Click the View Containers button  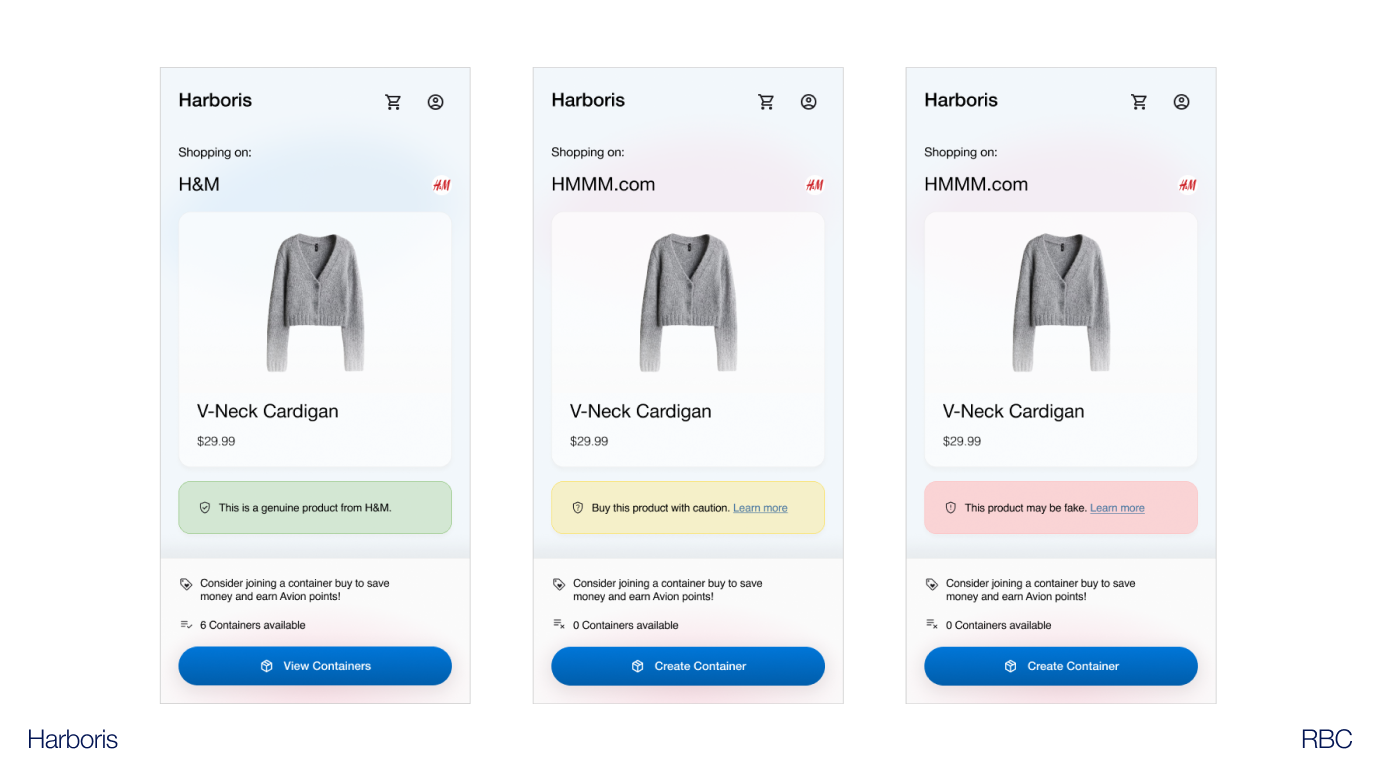315,666
